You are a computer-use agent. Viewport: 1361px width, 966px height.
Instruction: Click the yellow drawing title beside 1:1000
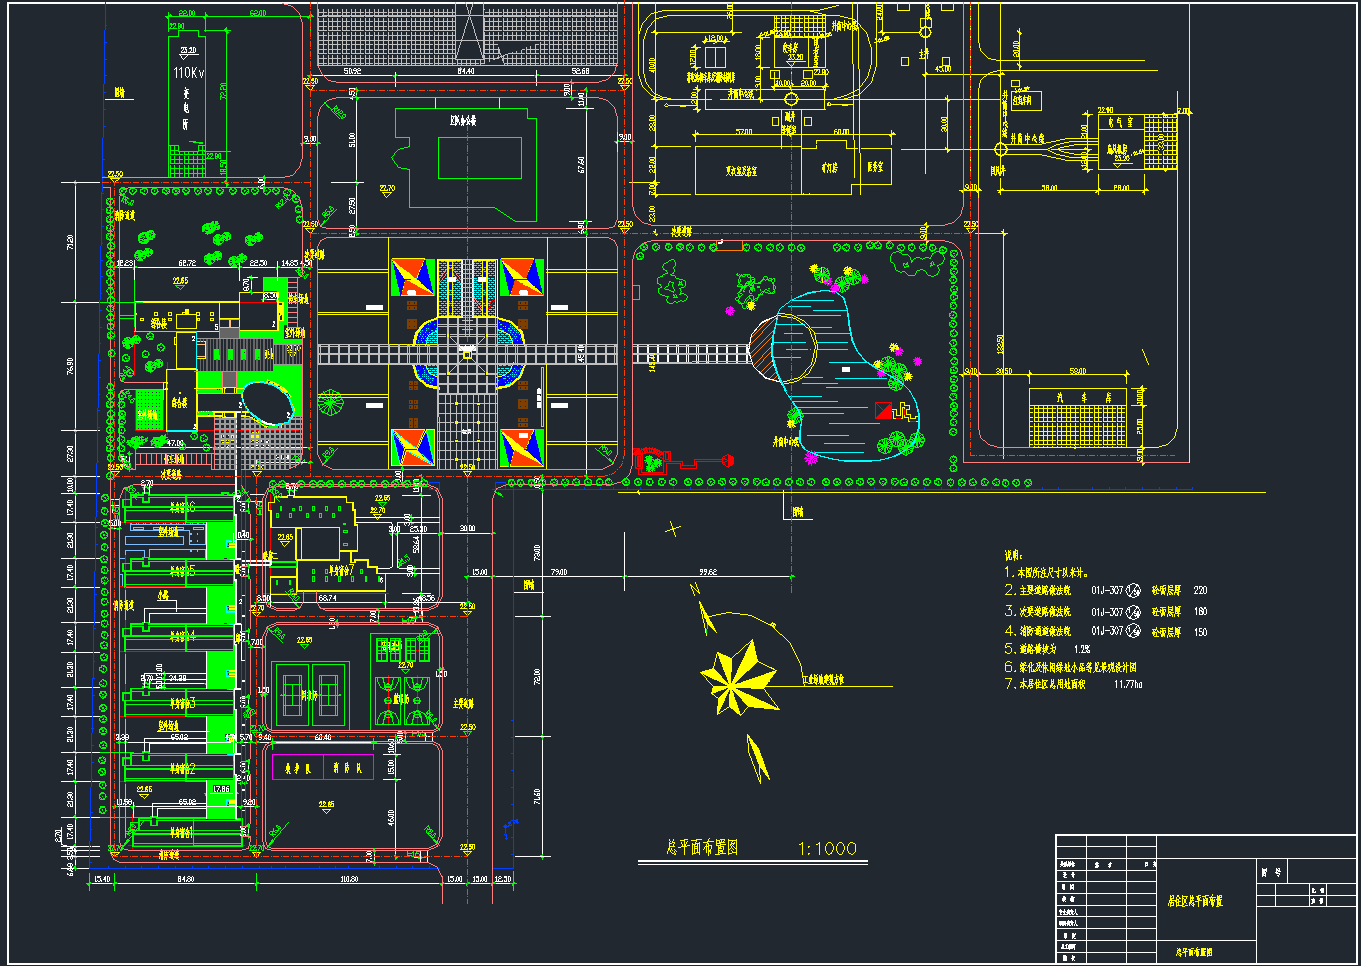coord(702,847)
